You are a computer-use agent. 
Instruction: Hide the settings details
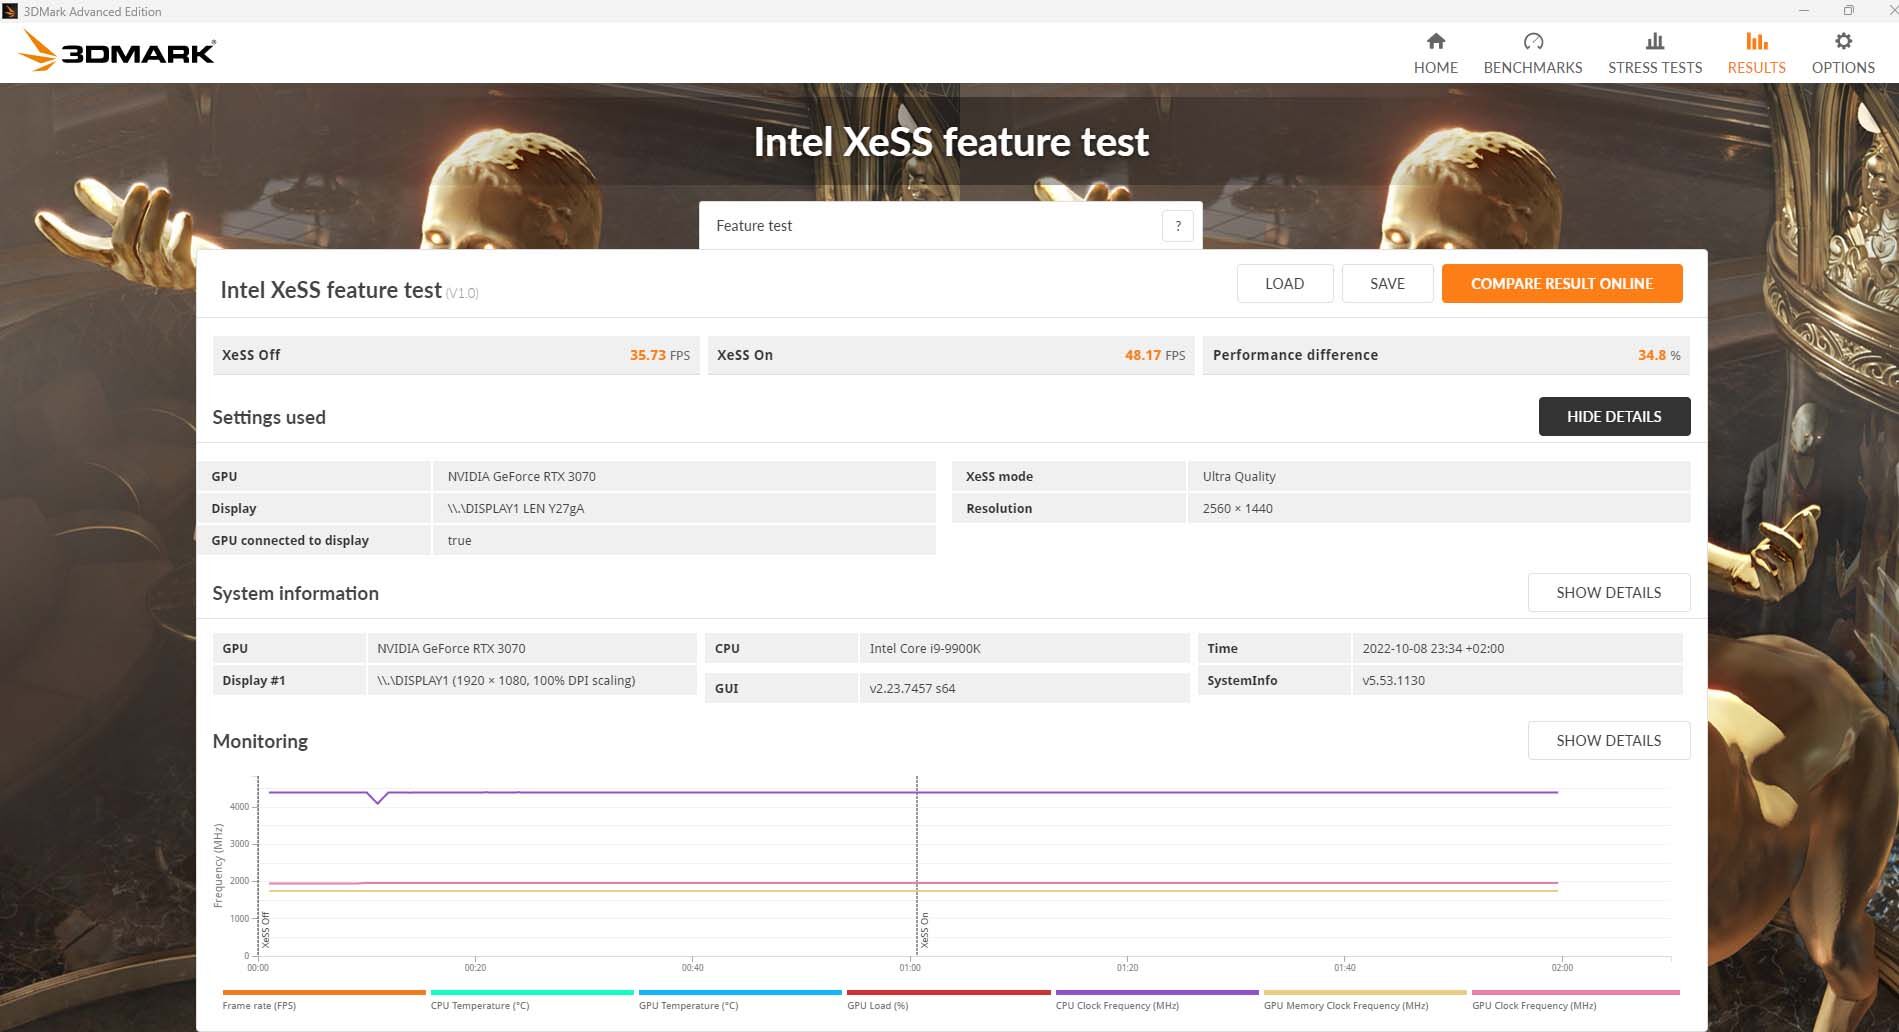(x=1614, y=416)
